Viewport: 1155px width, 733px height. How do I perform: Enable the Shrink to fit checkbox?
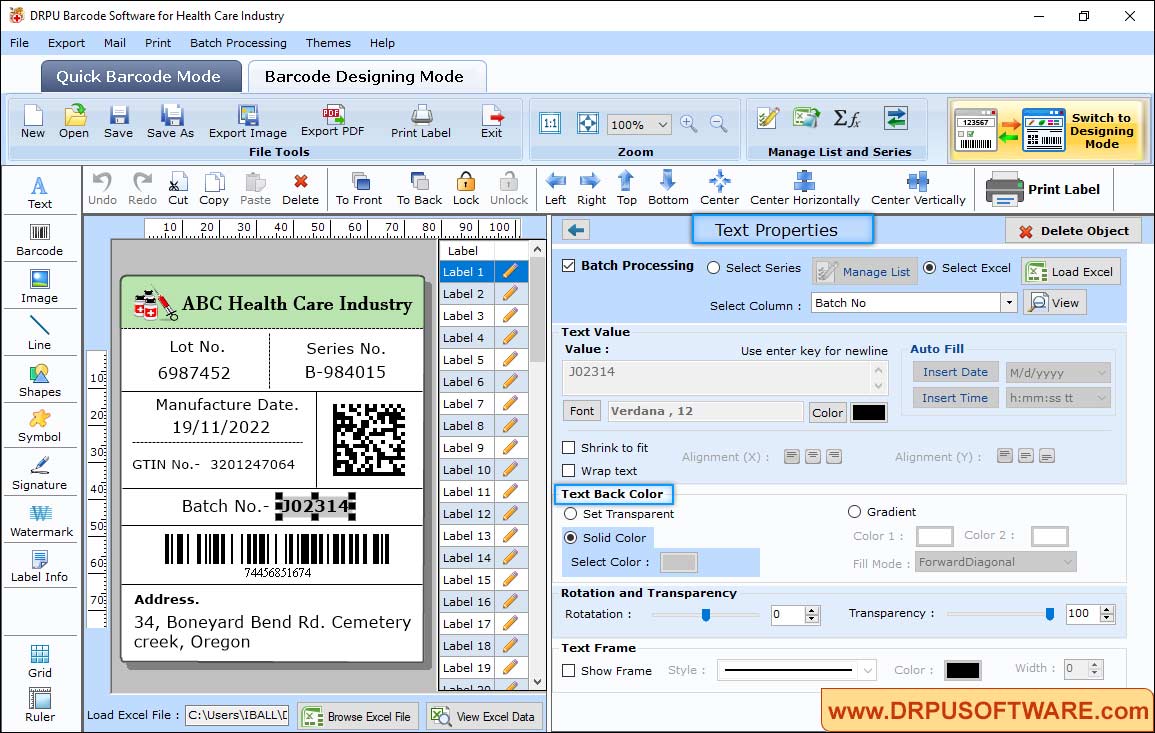pos(569,447)
